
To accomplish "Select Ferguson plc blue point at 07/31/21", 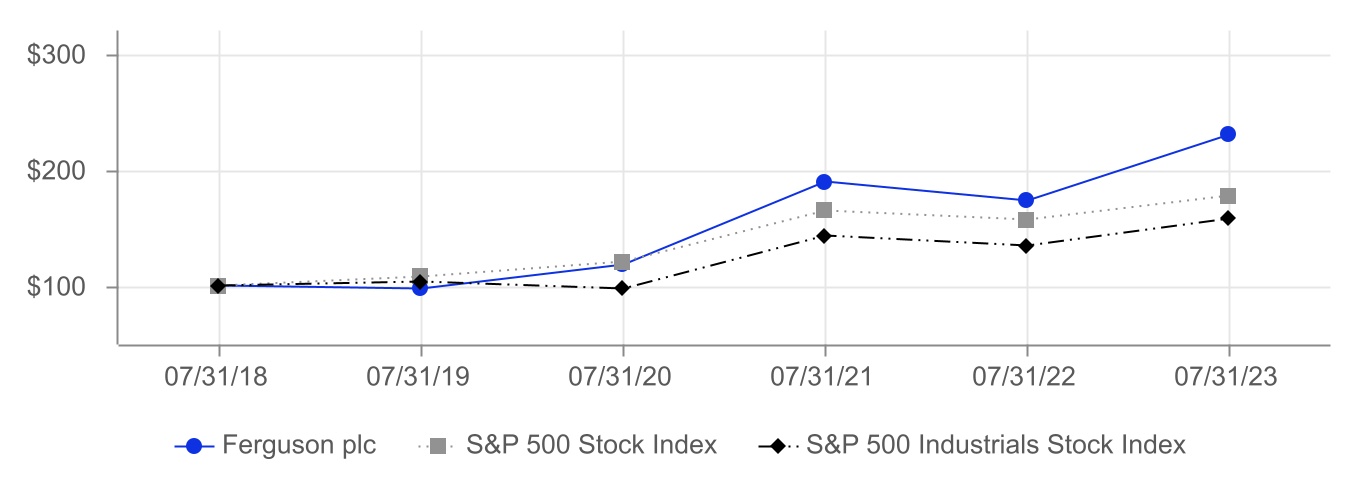I will pos(824,181).
